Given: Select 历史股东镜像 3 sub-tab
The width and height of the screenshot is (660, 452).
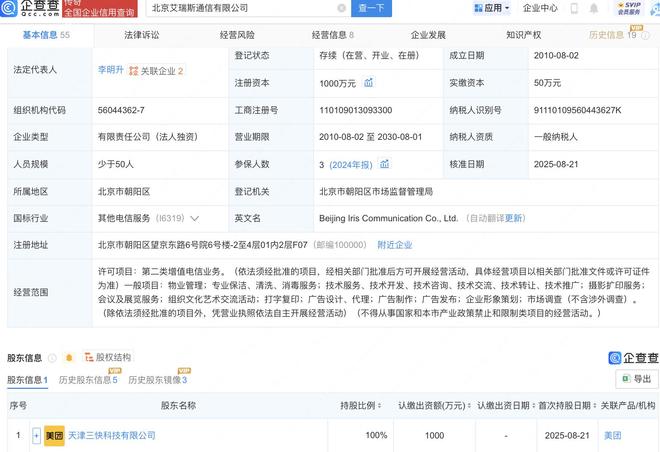Looking at the screenshot, I should coord(157,380).
